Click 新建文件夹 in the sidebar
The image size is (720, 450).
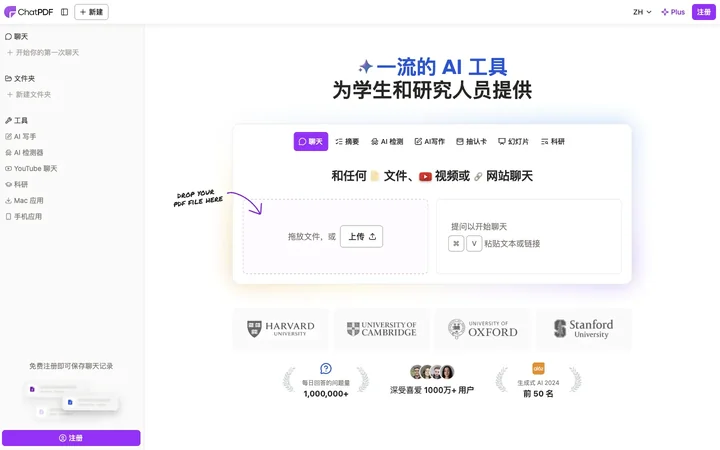[29, 94]
